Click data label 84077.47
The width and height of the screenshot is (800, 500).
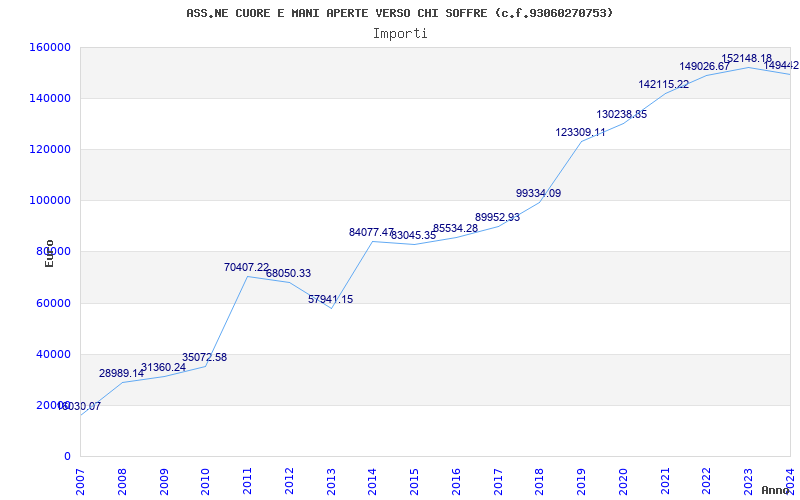click(371, 233)
